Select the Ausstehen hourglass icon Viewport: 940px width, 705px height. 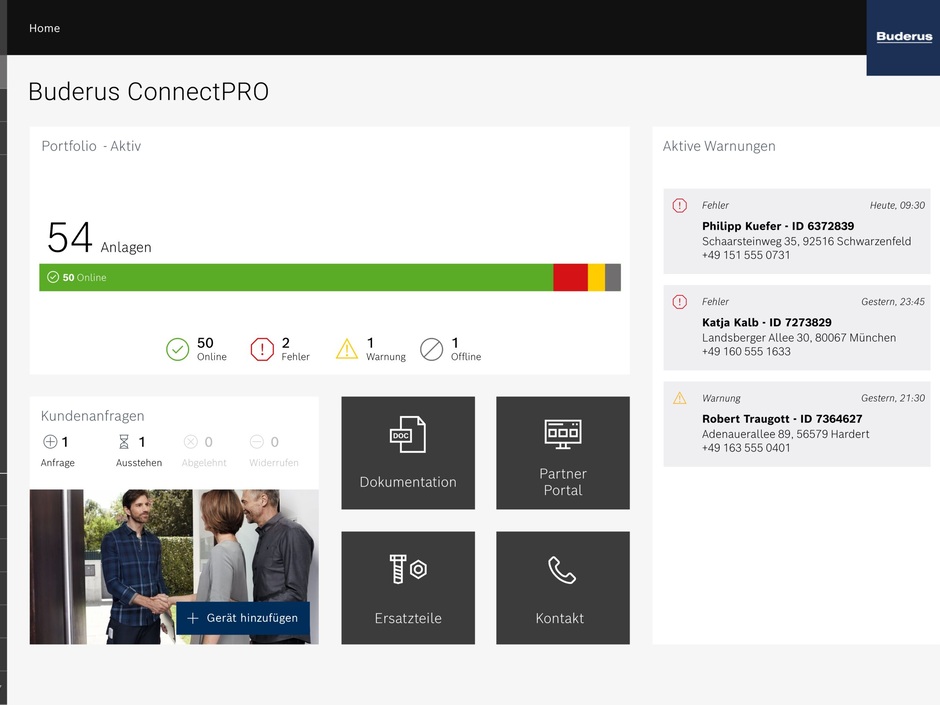[x=124, y=442]
